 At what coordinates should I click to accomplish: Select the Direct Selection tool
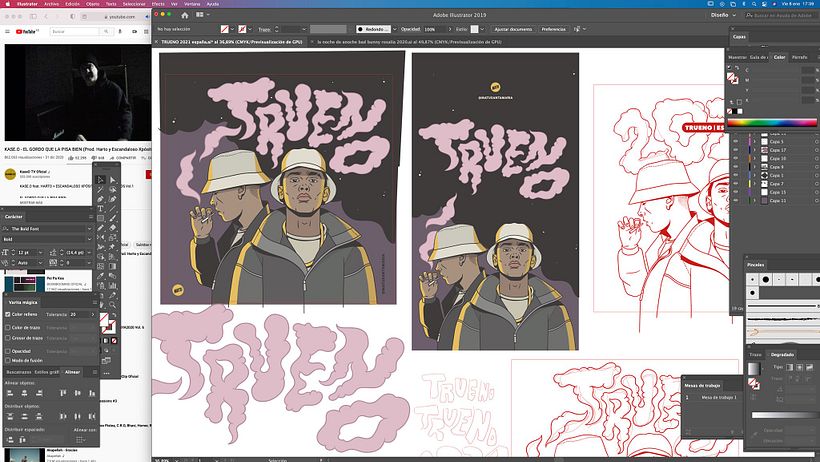(x=112, y=179)
